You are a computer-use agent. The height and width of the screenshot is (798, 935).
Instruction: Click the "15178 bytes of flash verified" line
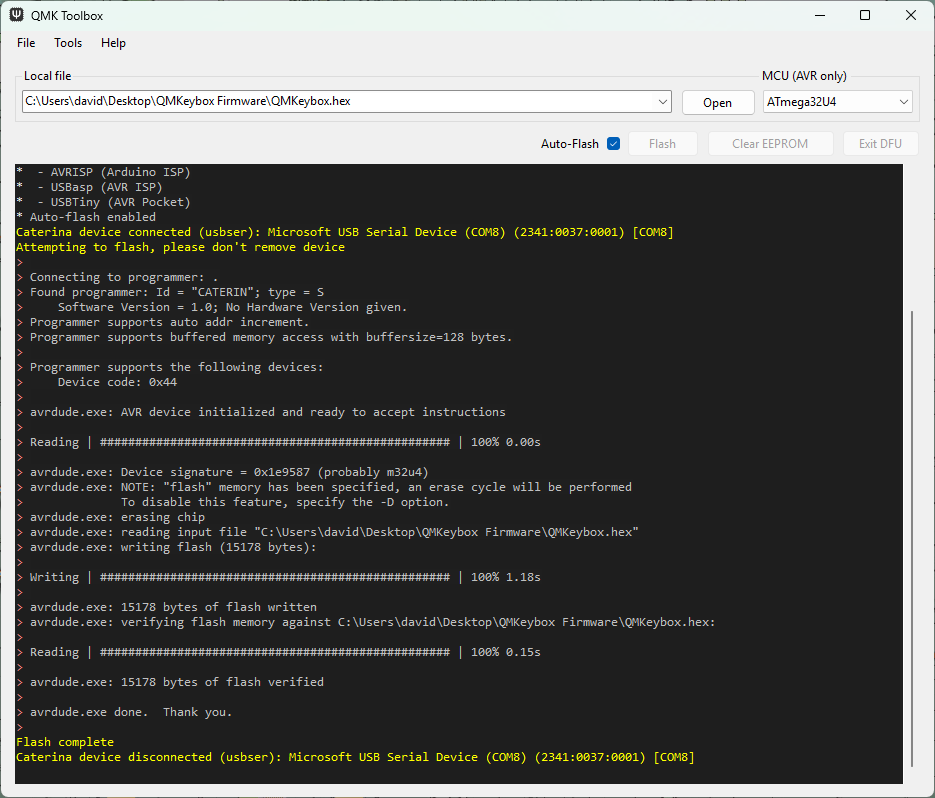[177, 682]
